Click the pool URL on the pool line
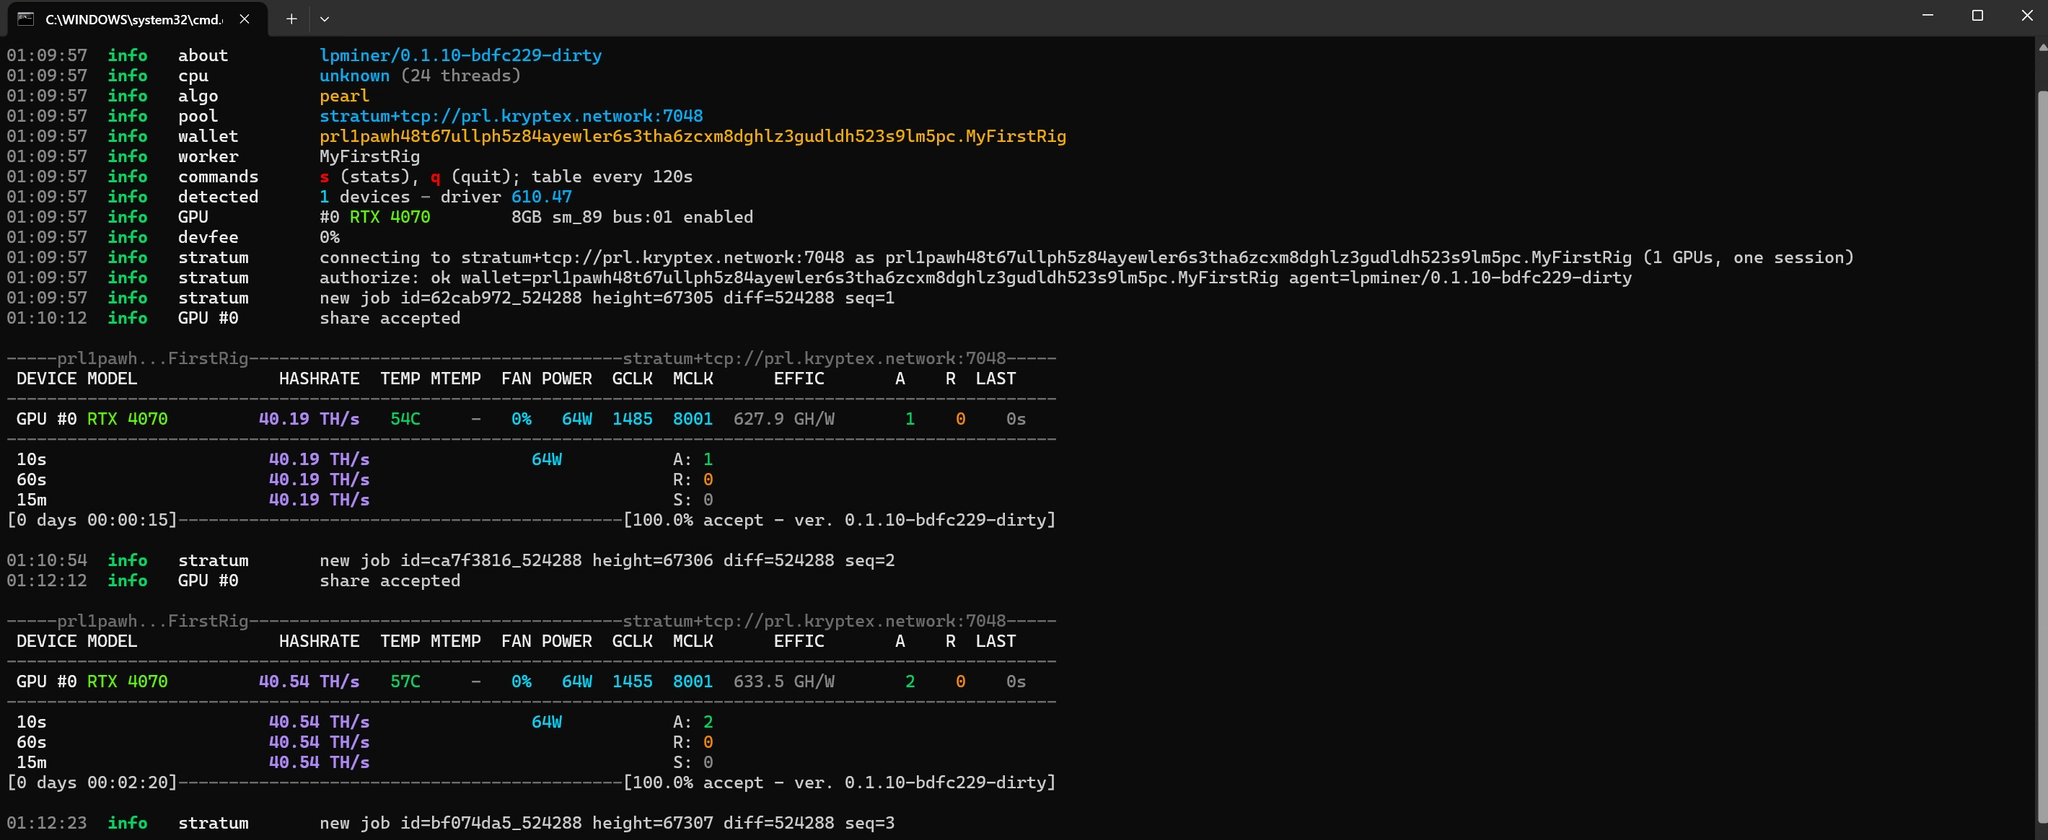Screen dimensions: 2048x840 pyautogui.click(x=511, y=116)
